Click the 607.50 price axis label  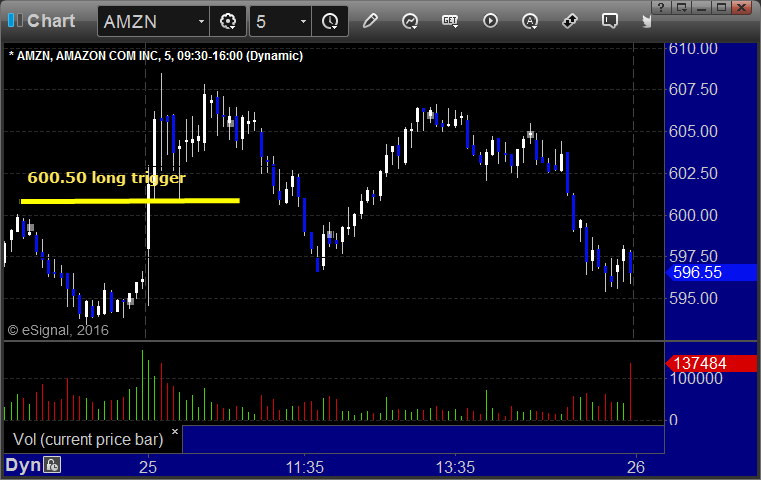693,89
